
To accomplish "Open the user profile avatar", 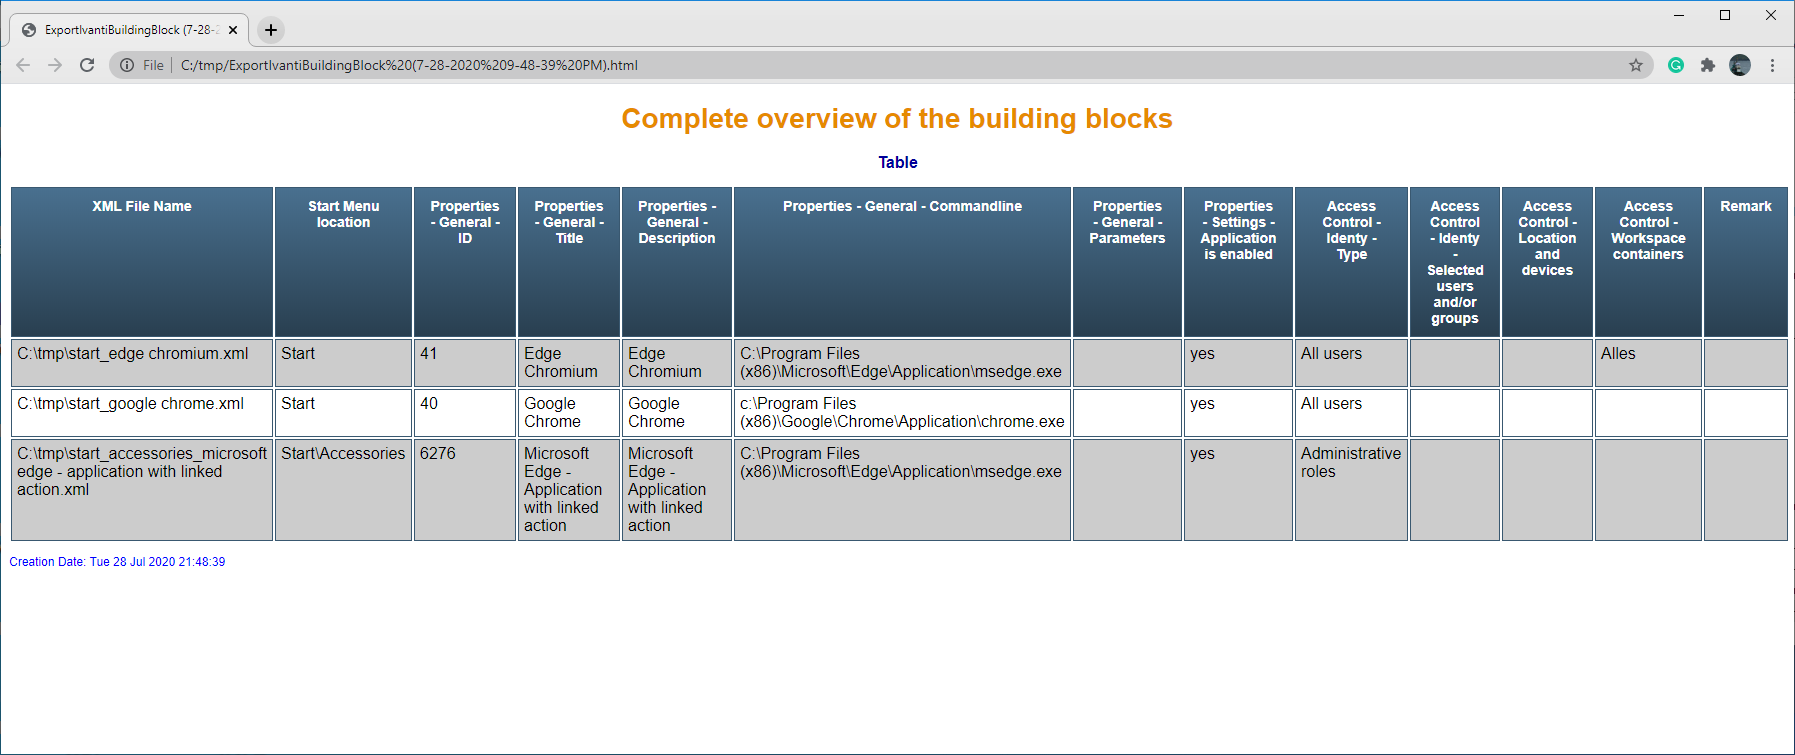I will [1740, 65].
